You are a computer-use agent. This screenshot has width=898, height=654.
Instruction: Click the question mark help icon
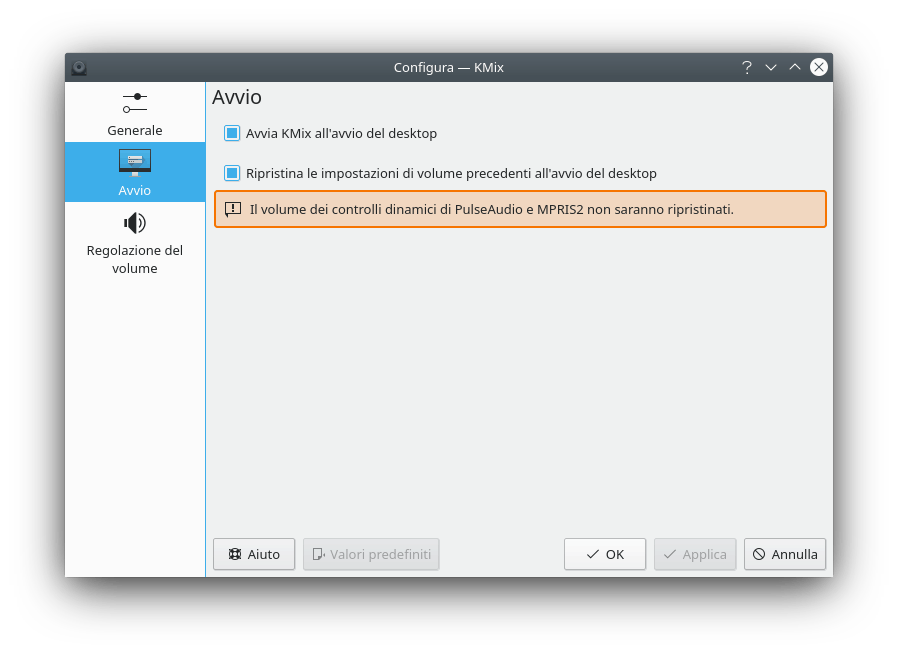pos(746,67)
